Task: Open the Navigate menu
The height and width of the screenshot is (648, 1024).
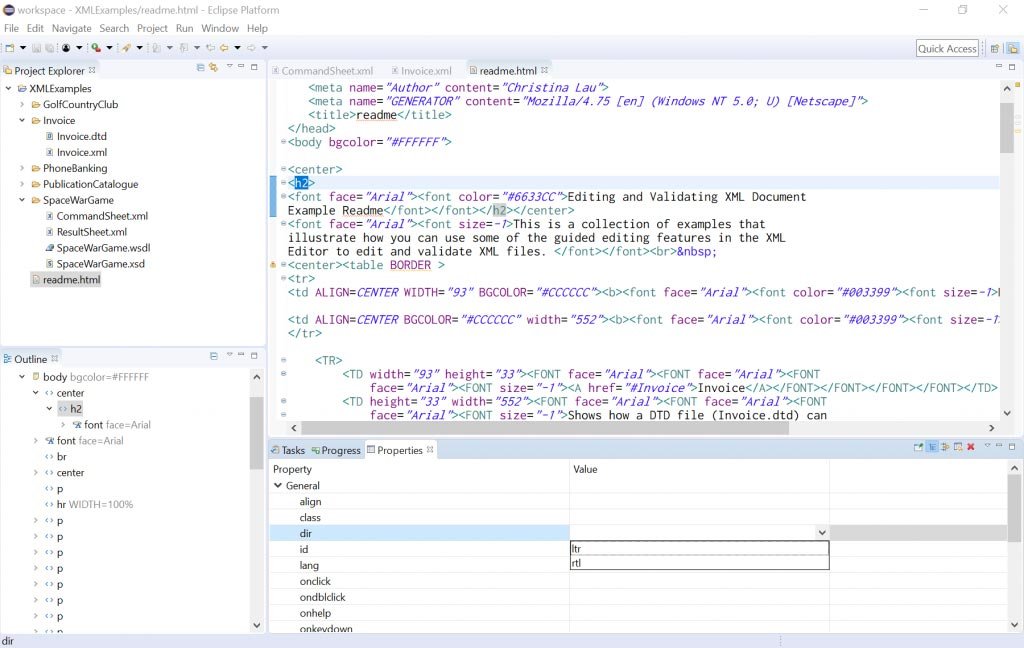Action: point(72,28)
